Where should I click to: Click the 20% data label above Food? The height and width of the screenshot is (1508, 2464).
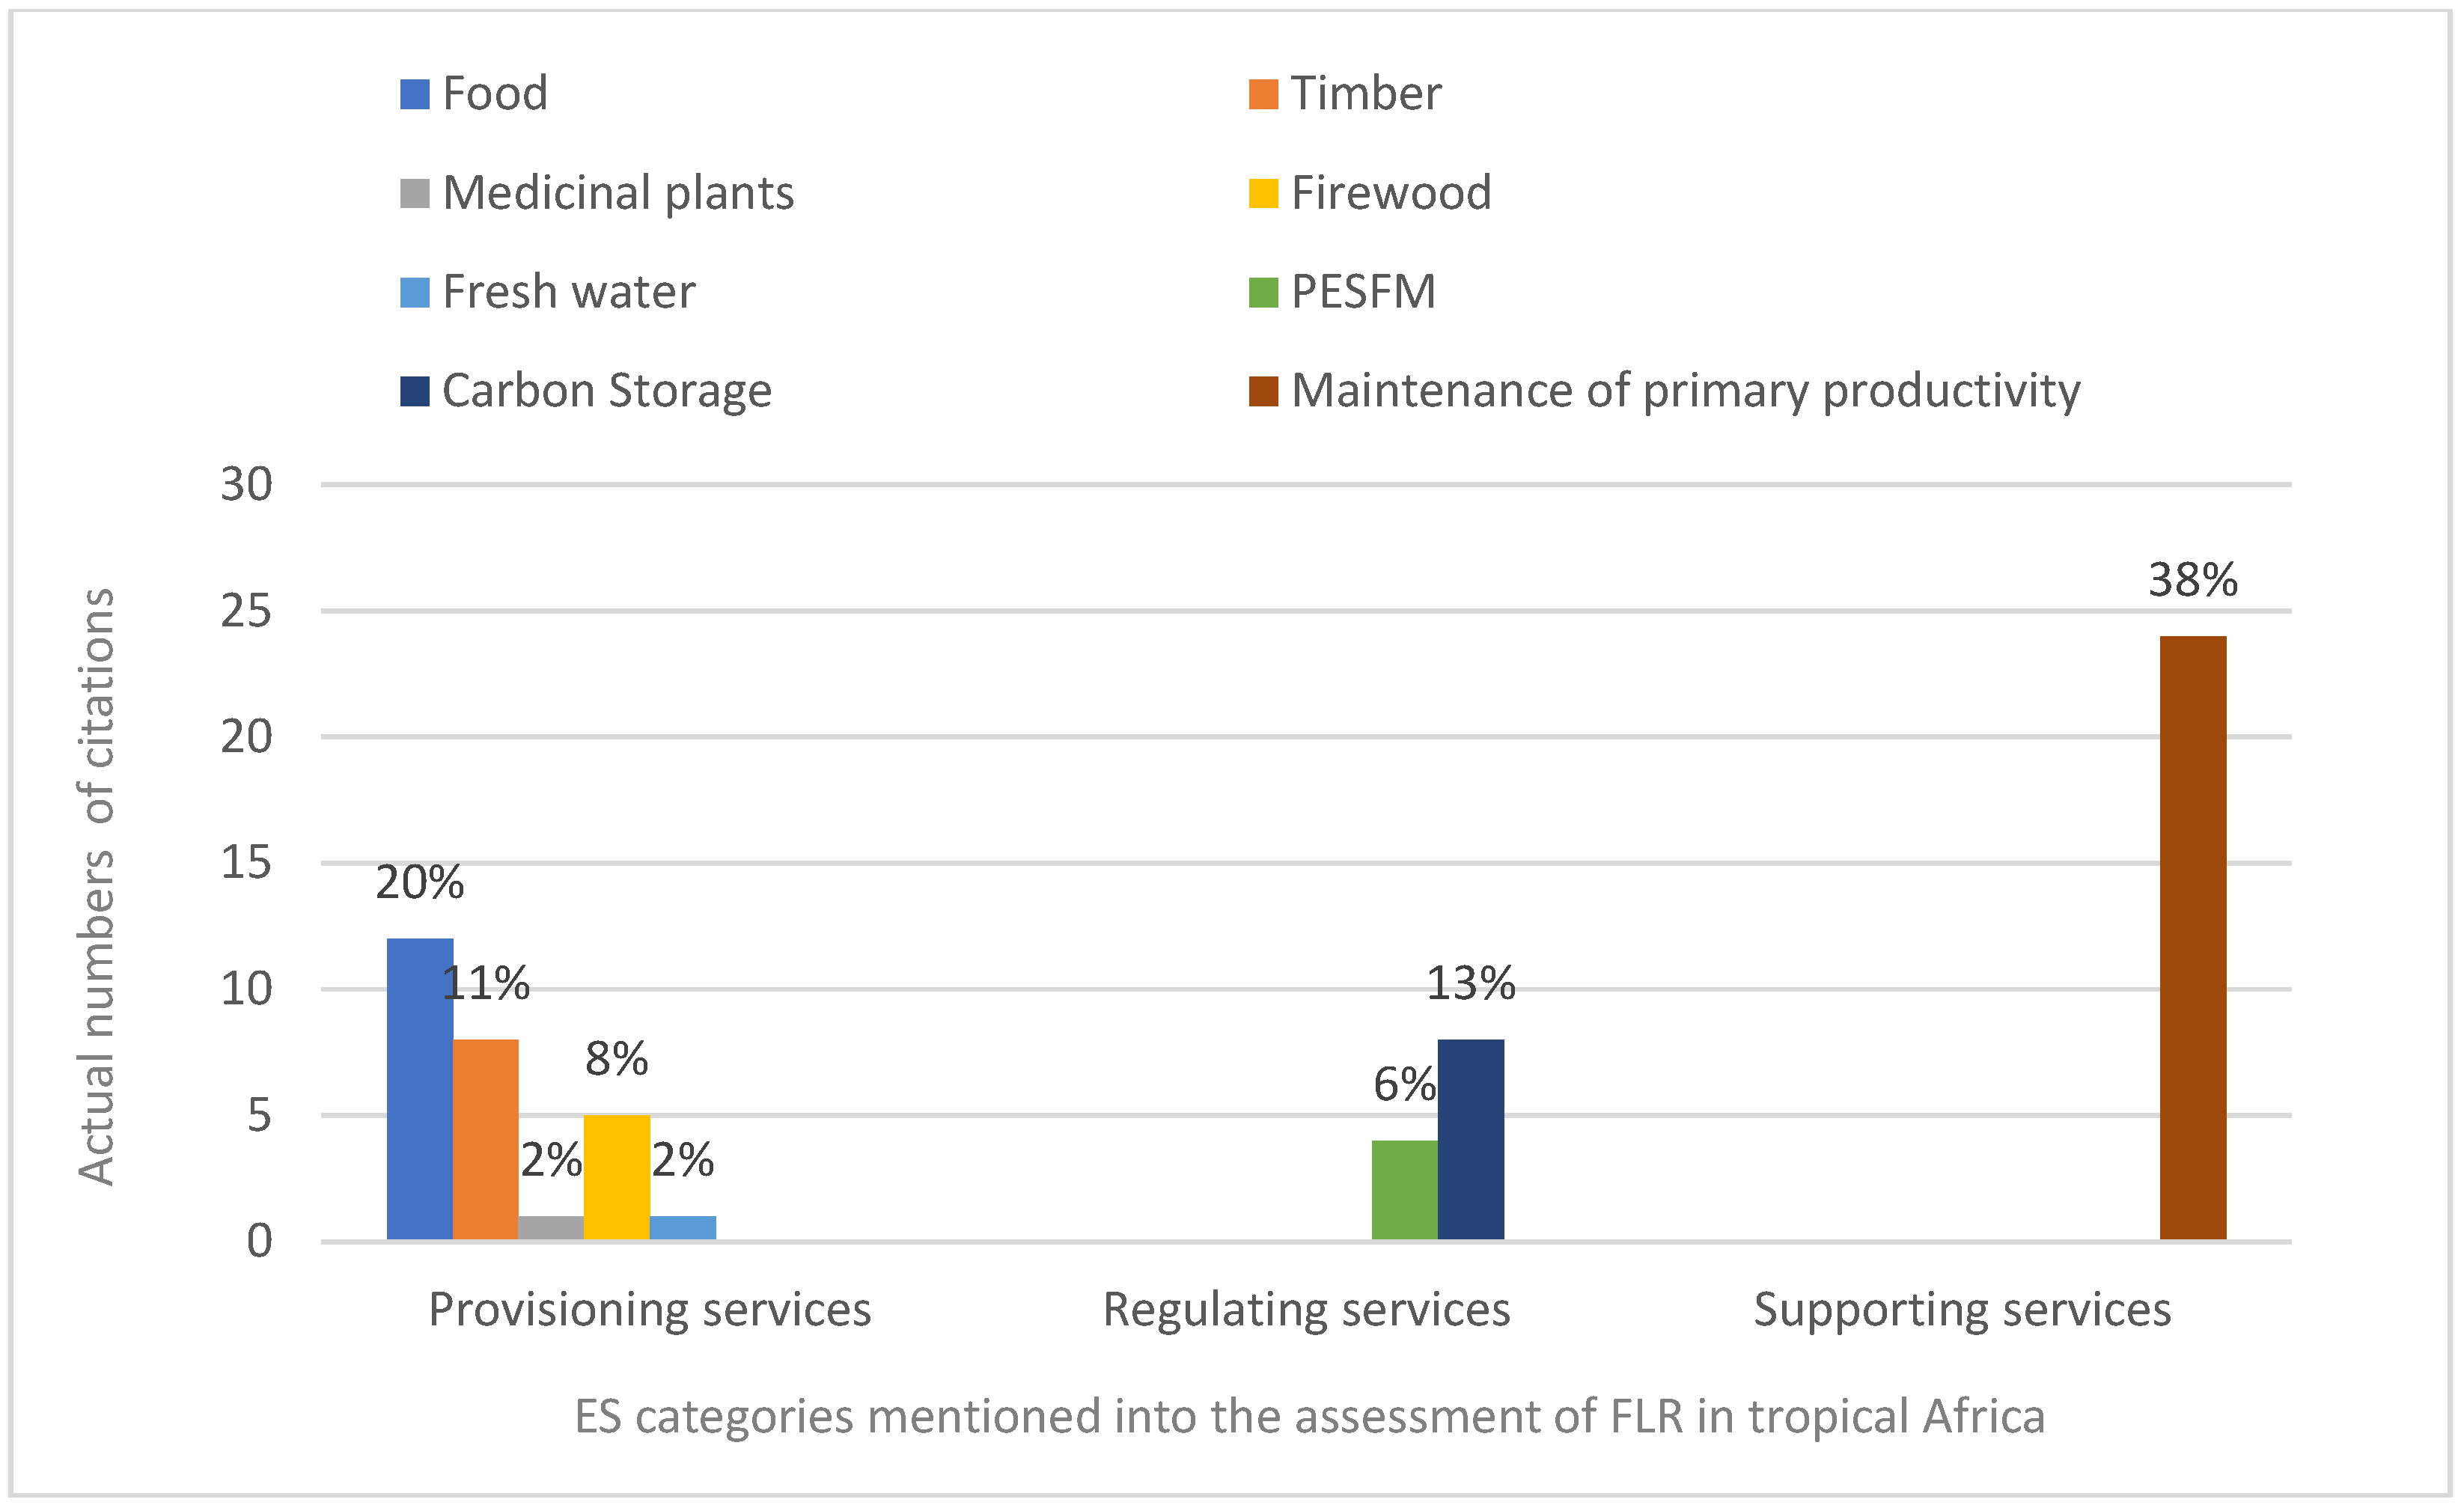420,883
